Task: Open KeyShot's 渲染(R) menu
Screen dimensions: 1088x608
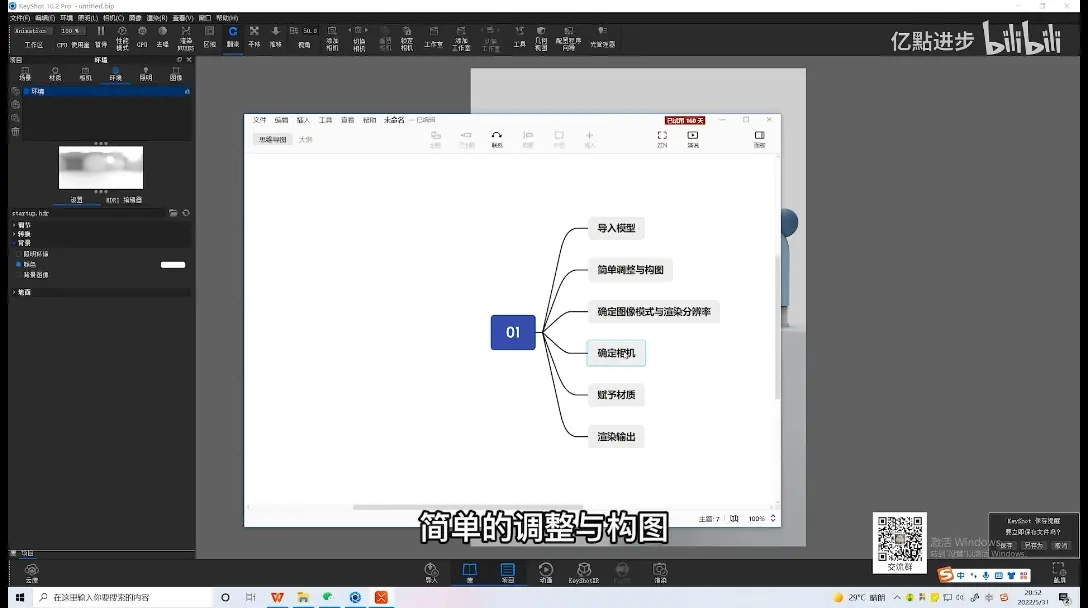Action: tap(157, 18)
